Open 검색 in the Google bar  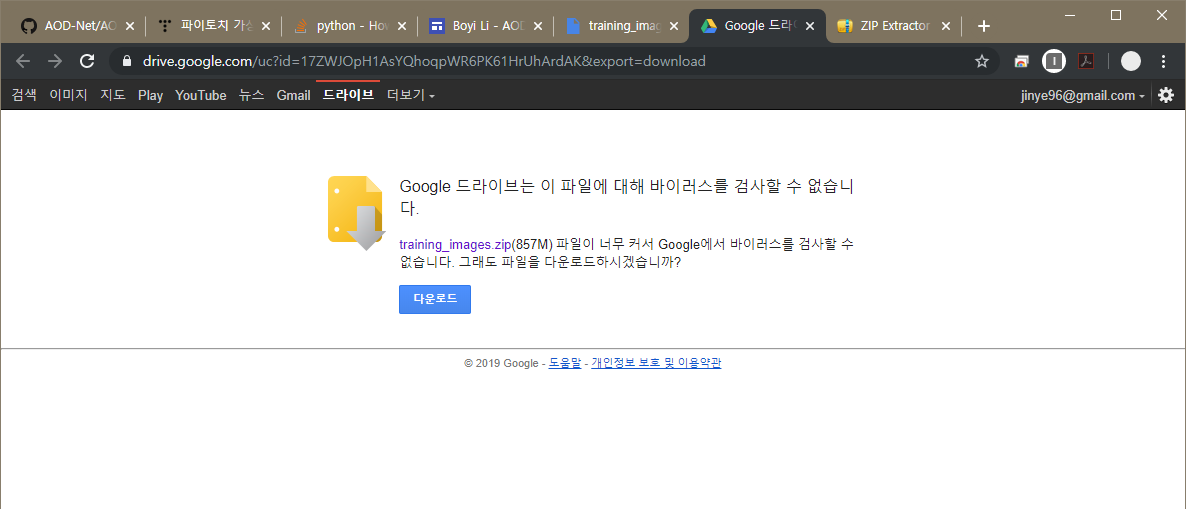(24, 95)
